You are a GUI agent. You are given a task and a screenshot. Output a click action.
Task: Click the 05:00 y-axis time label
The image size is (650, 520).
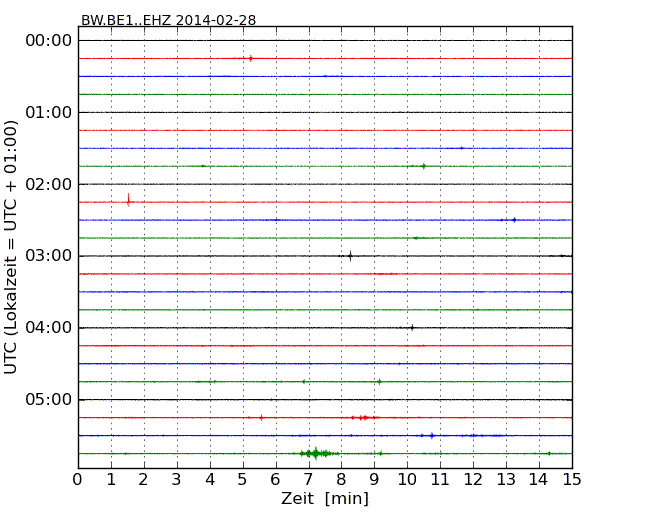[x=49, y=399]
